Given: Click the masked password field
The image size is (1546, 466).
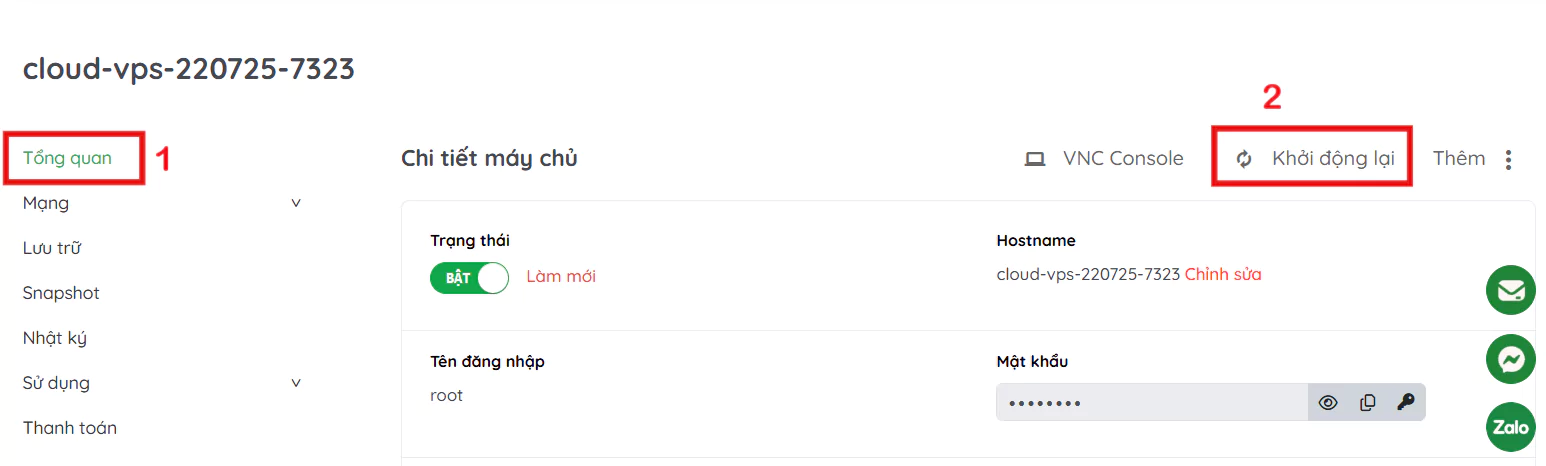Looking at the screenshot, I should (1150, 403).
